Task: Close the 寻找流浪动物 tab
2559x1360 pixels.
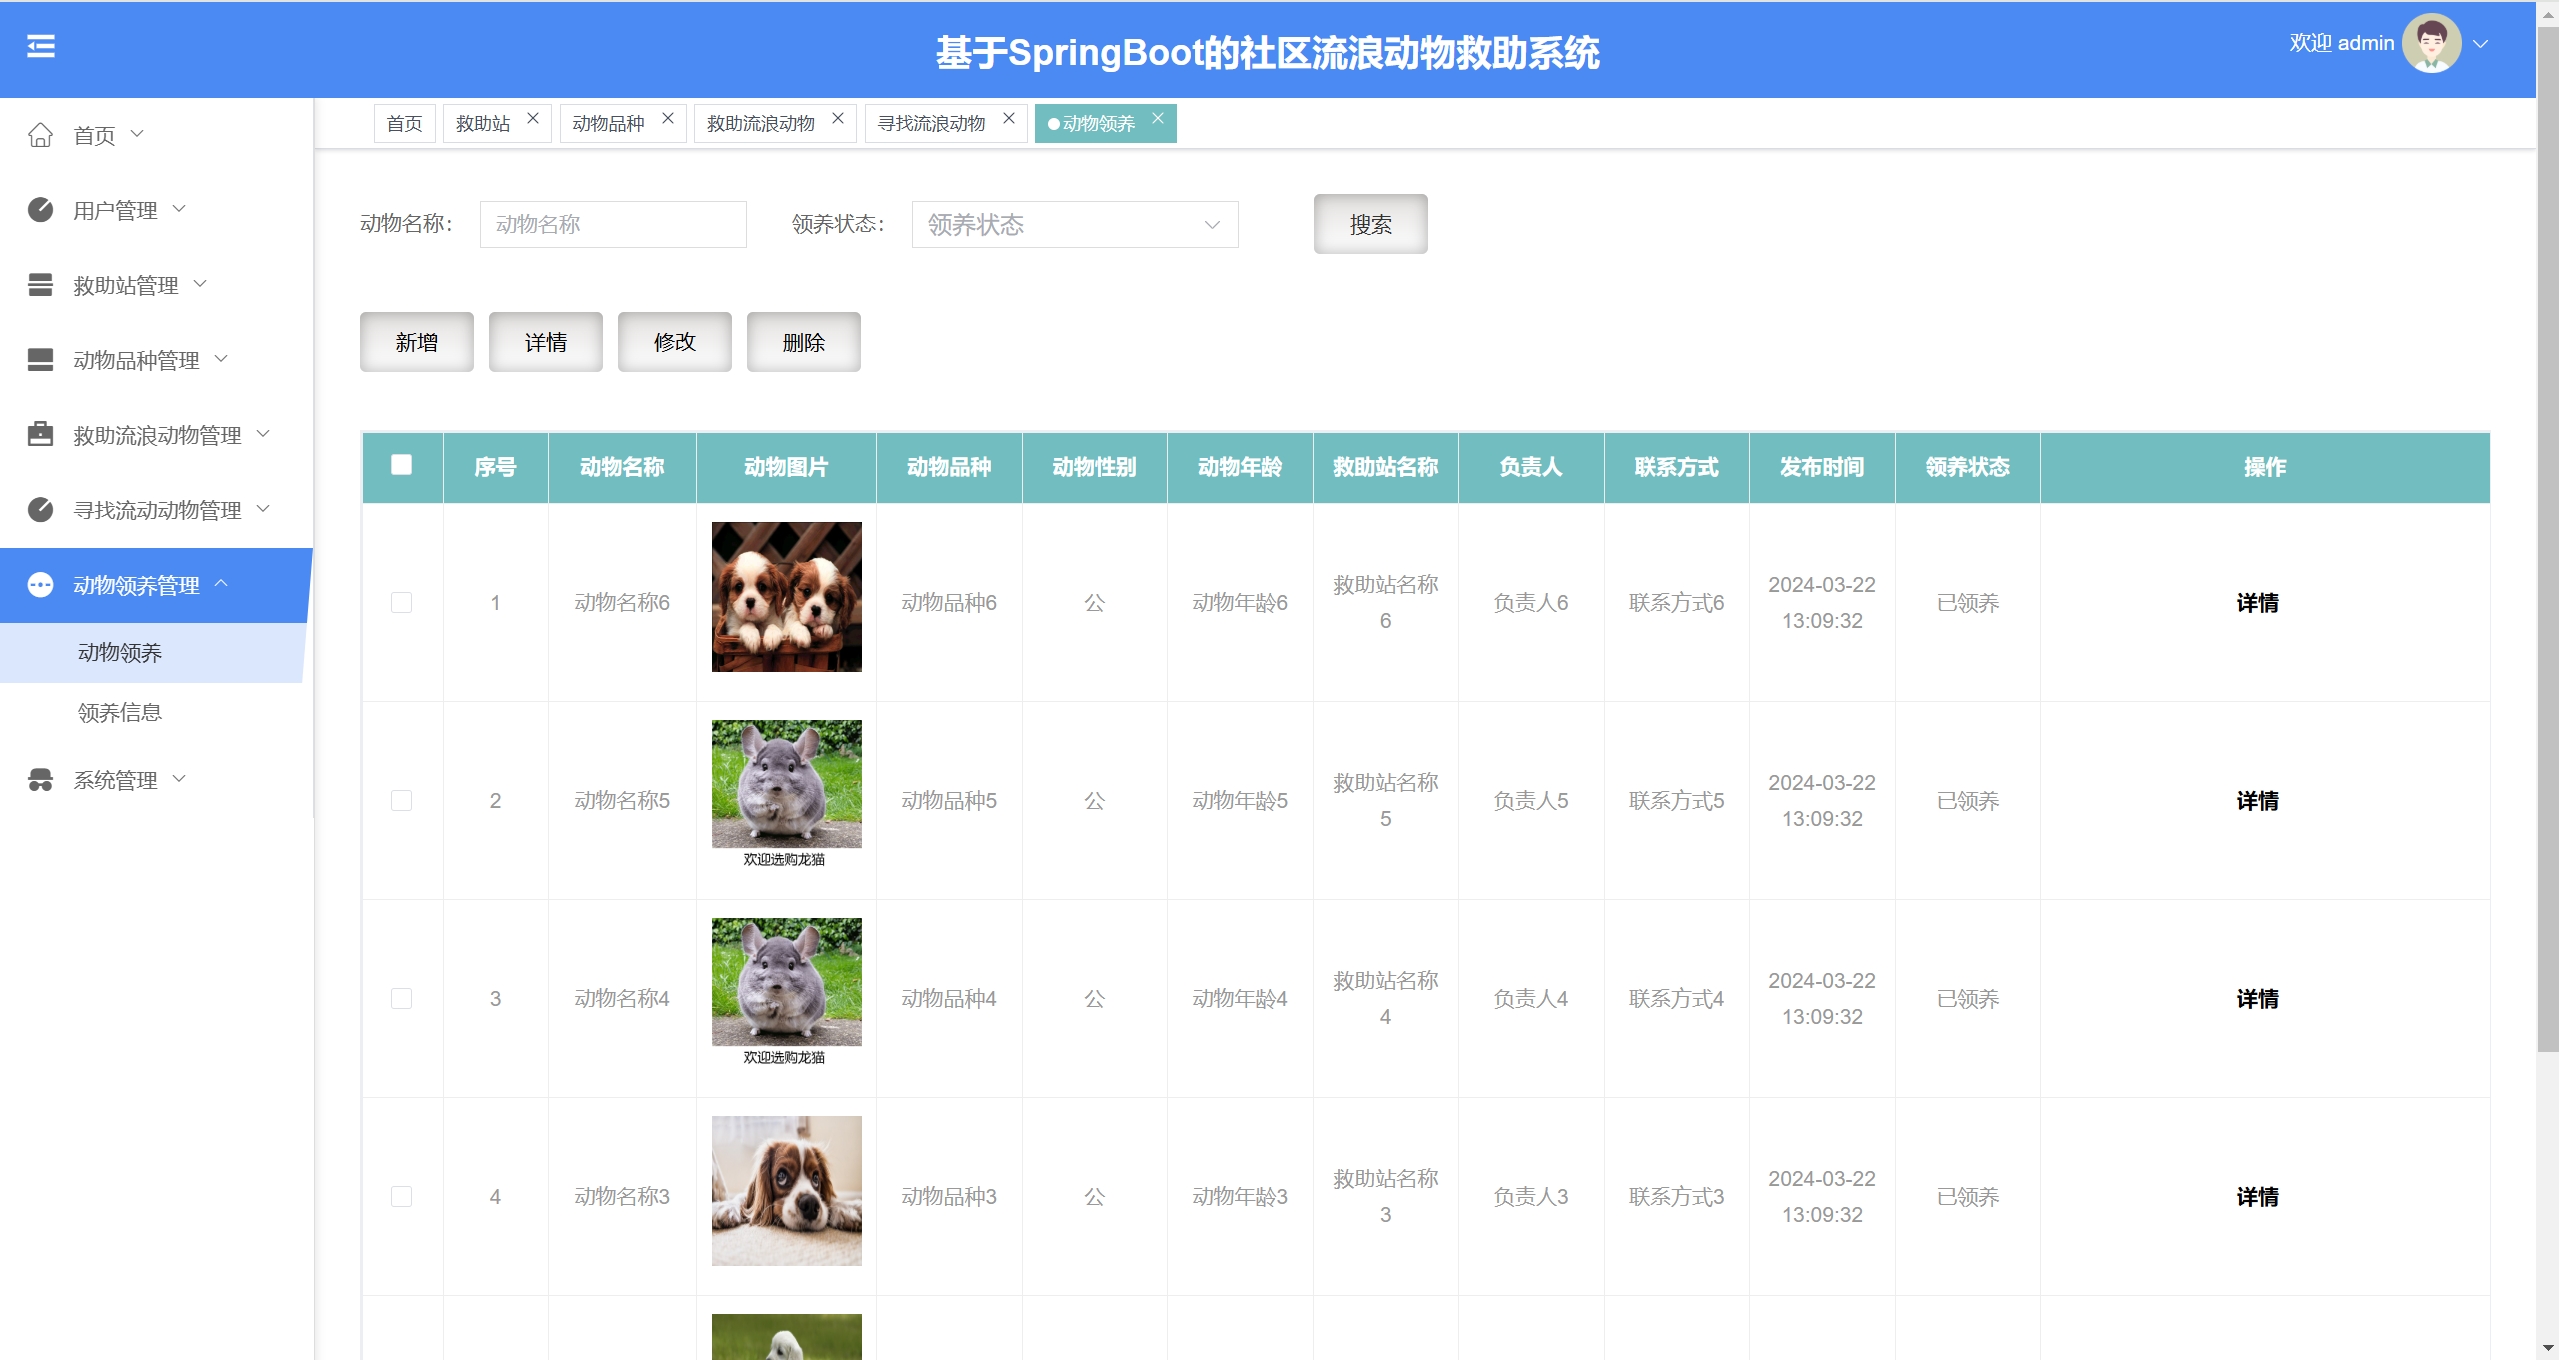Action: [x=1009, y=118]
